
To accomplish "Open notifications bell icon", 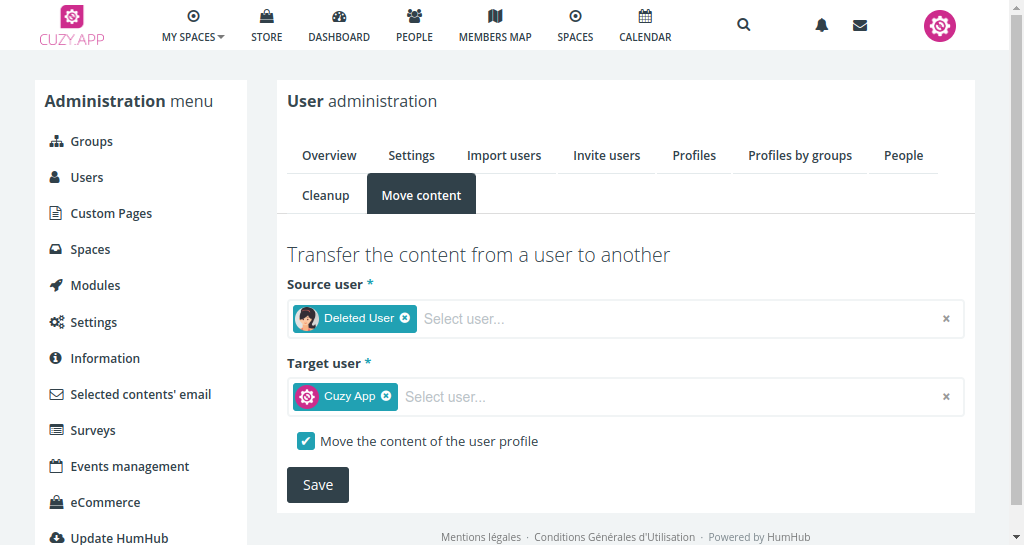I will point(822,25).
